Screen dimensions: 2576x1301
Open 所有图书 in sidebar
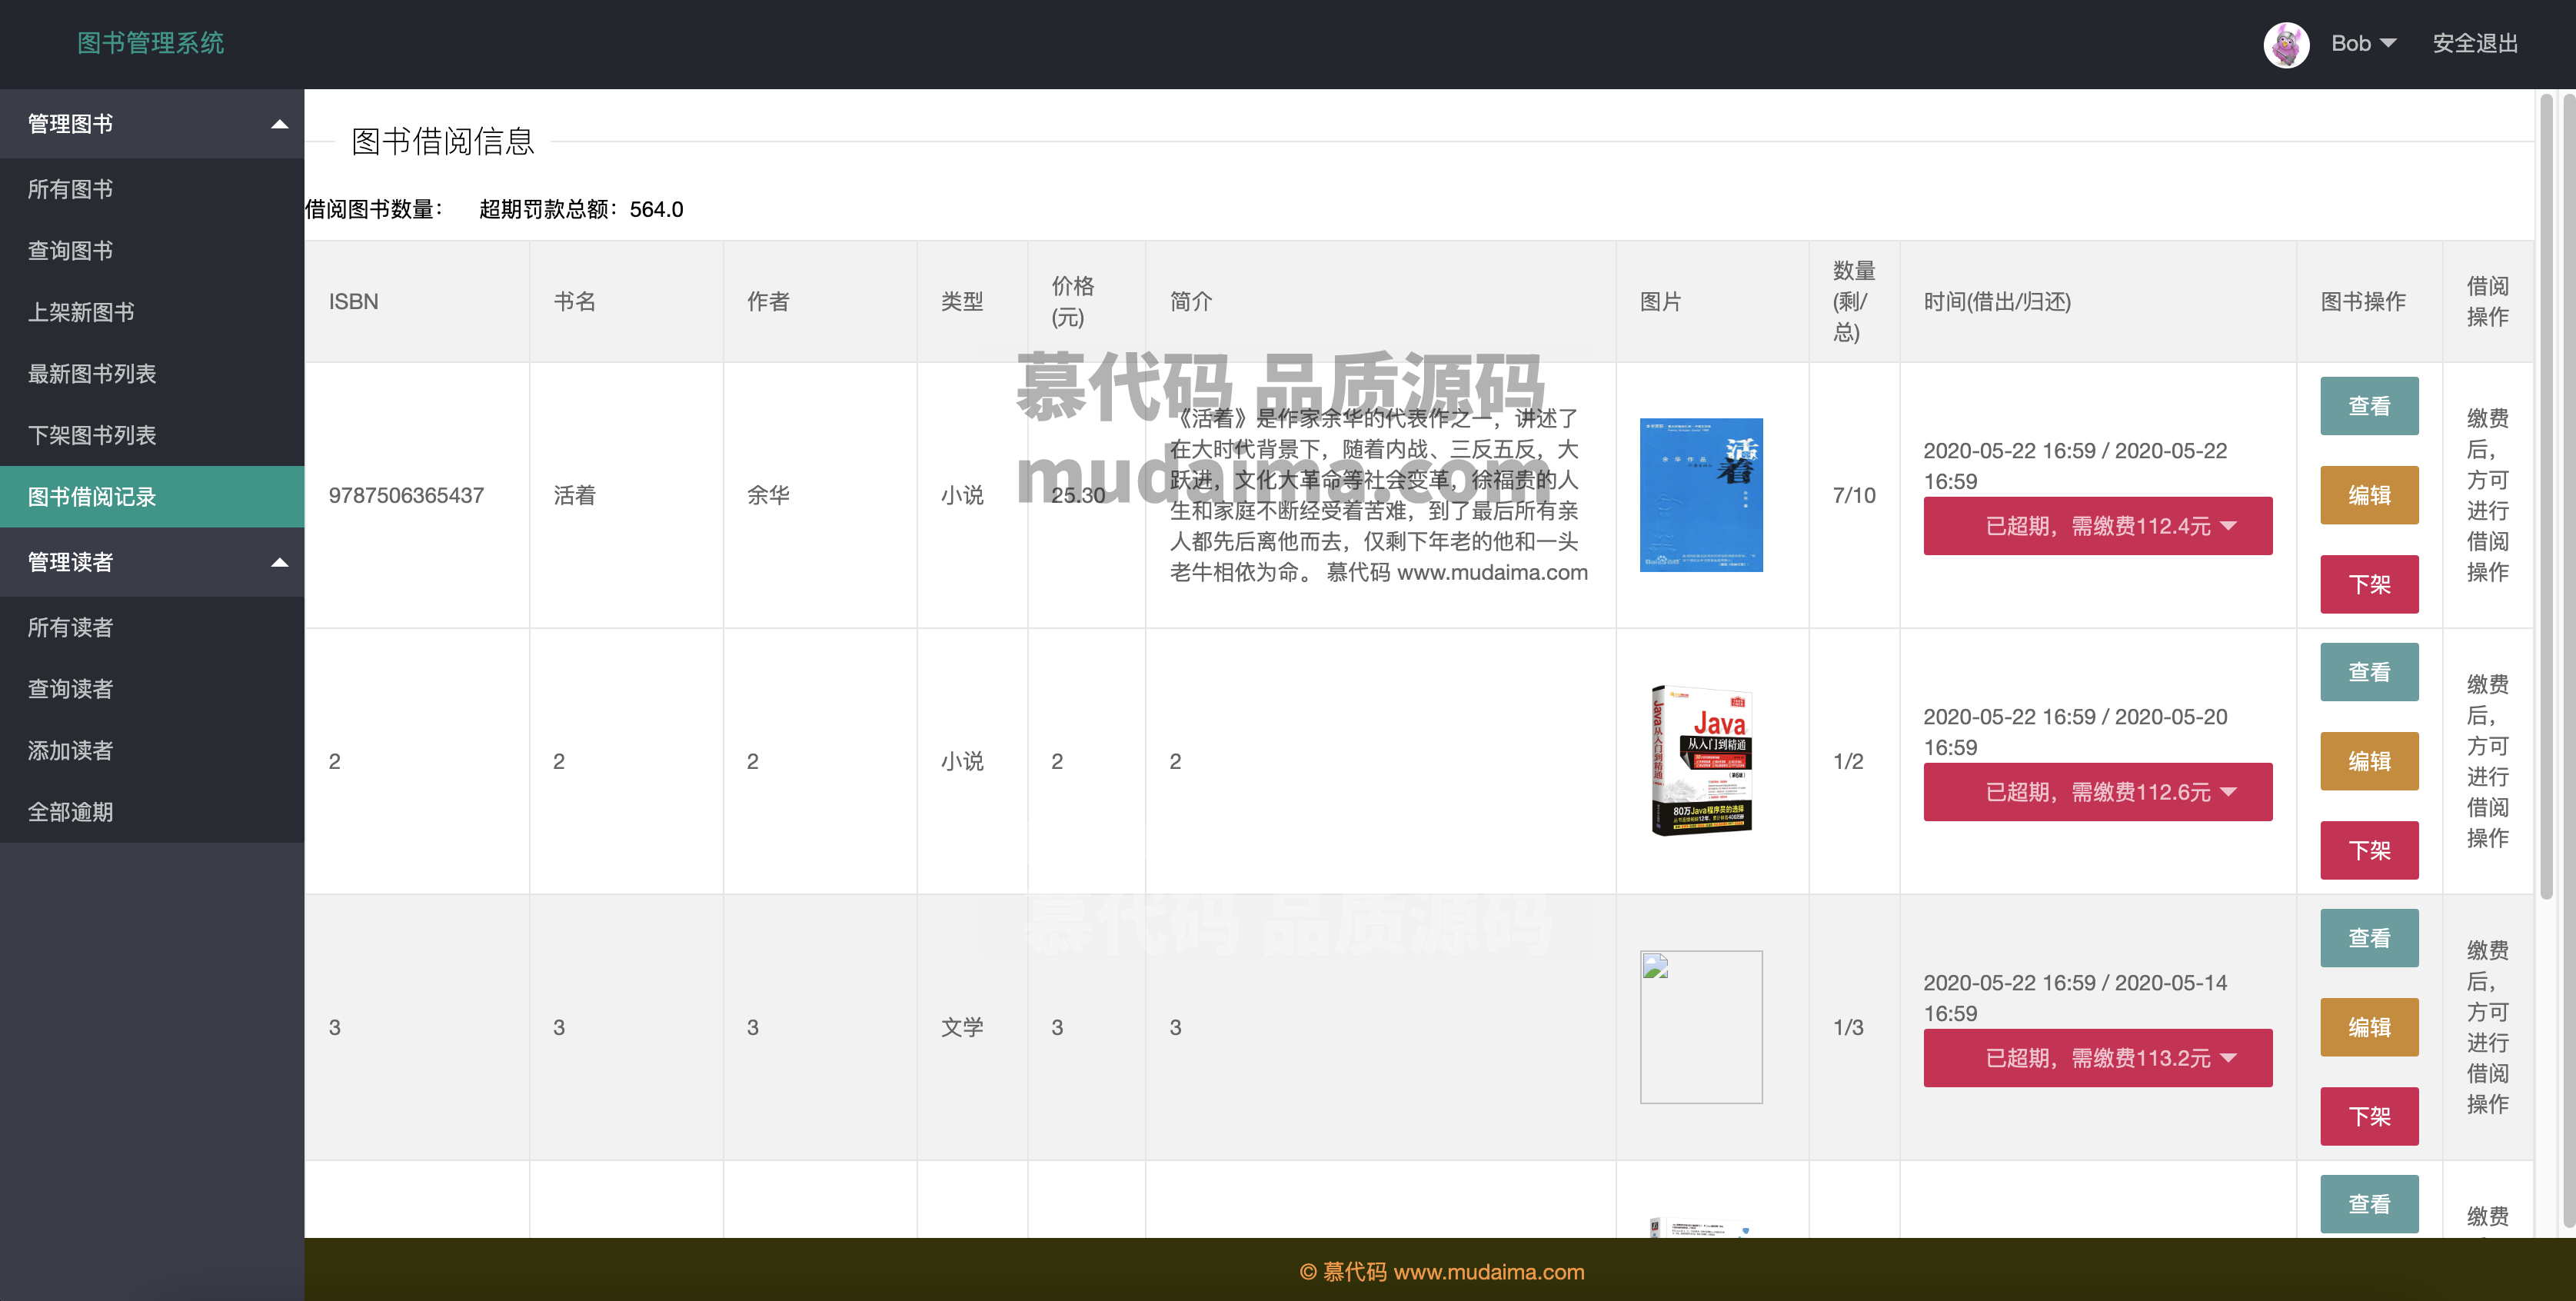click(x=152, y=189)
